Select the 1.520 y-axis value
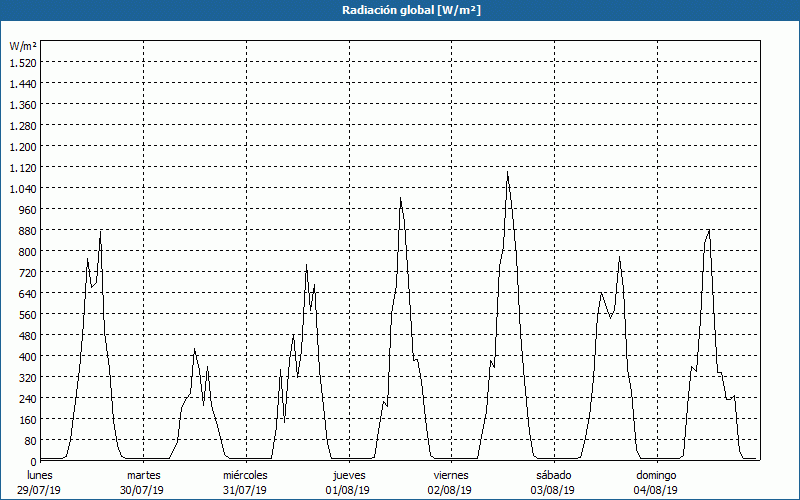 [23, 63]
